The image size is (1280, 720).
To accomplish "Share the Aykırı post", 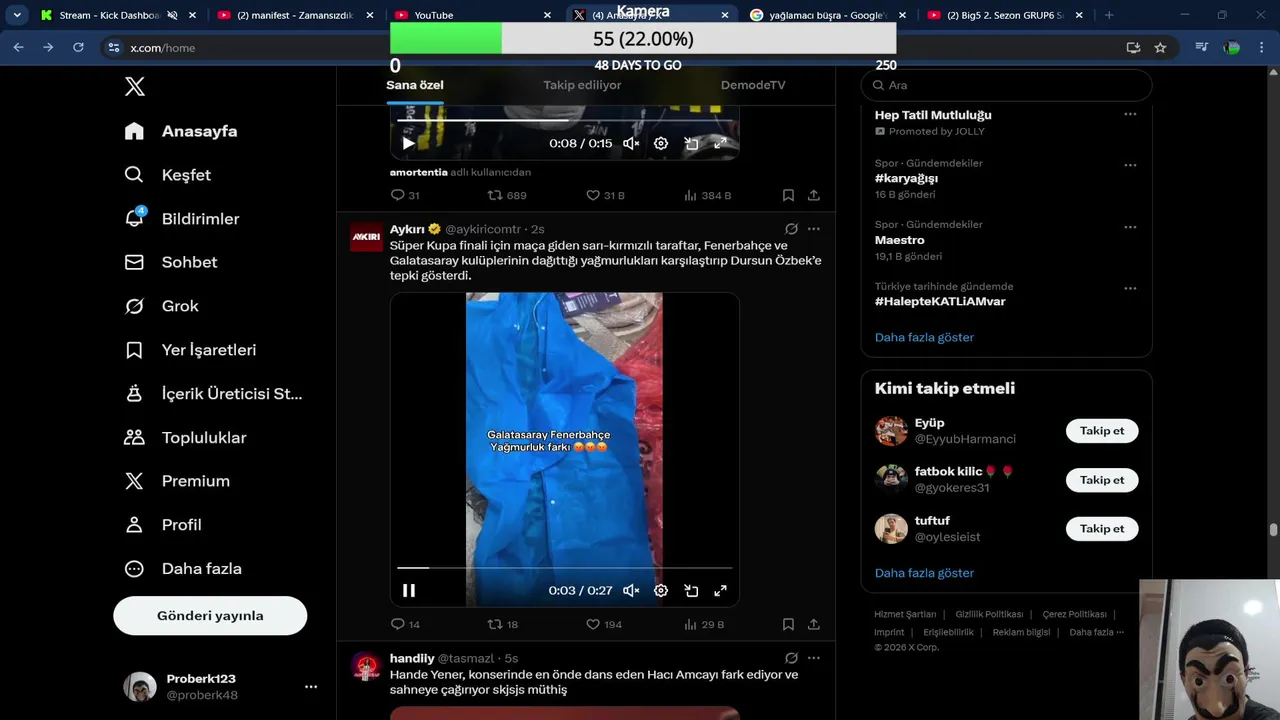I will point(814,624).
